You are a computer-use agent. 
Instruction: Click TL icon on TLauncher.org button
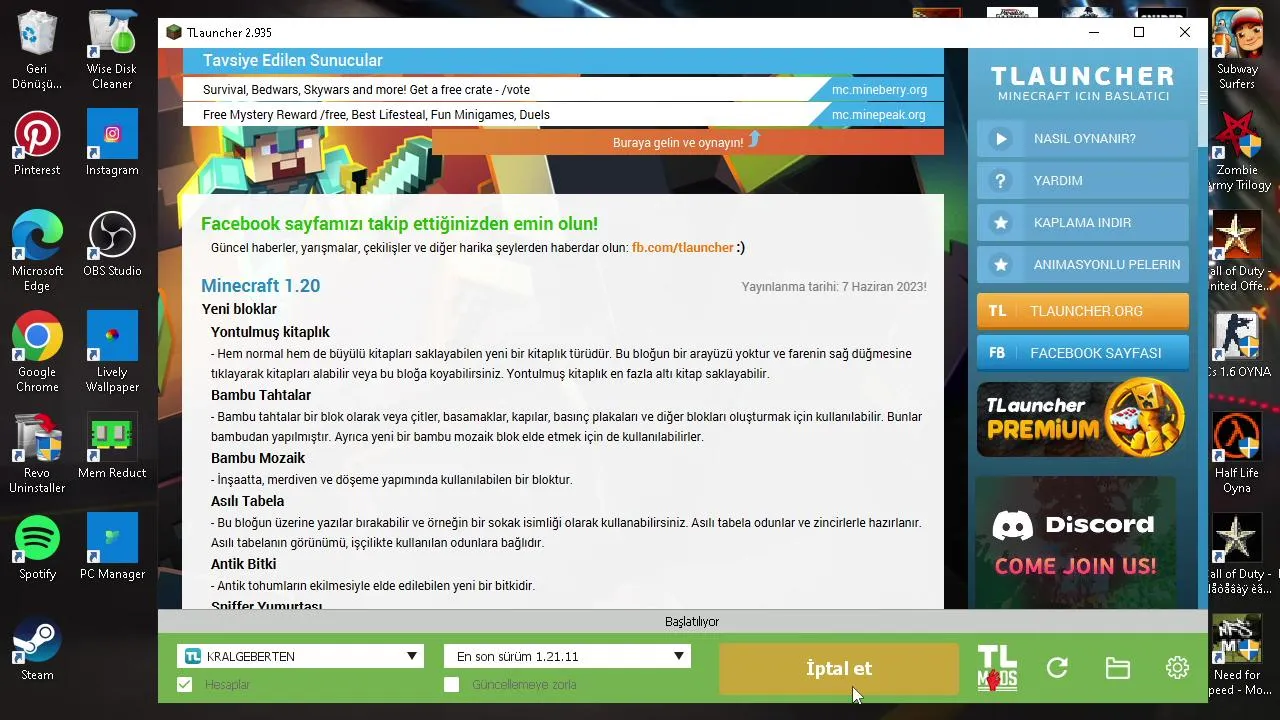pyautogui.click(x=997, y=311)
